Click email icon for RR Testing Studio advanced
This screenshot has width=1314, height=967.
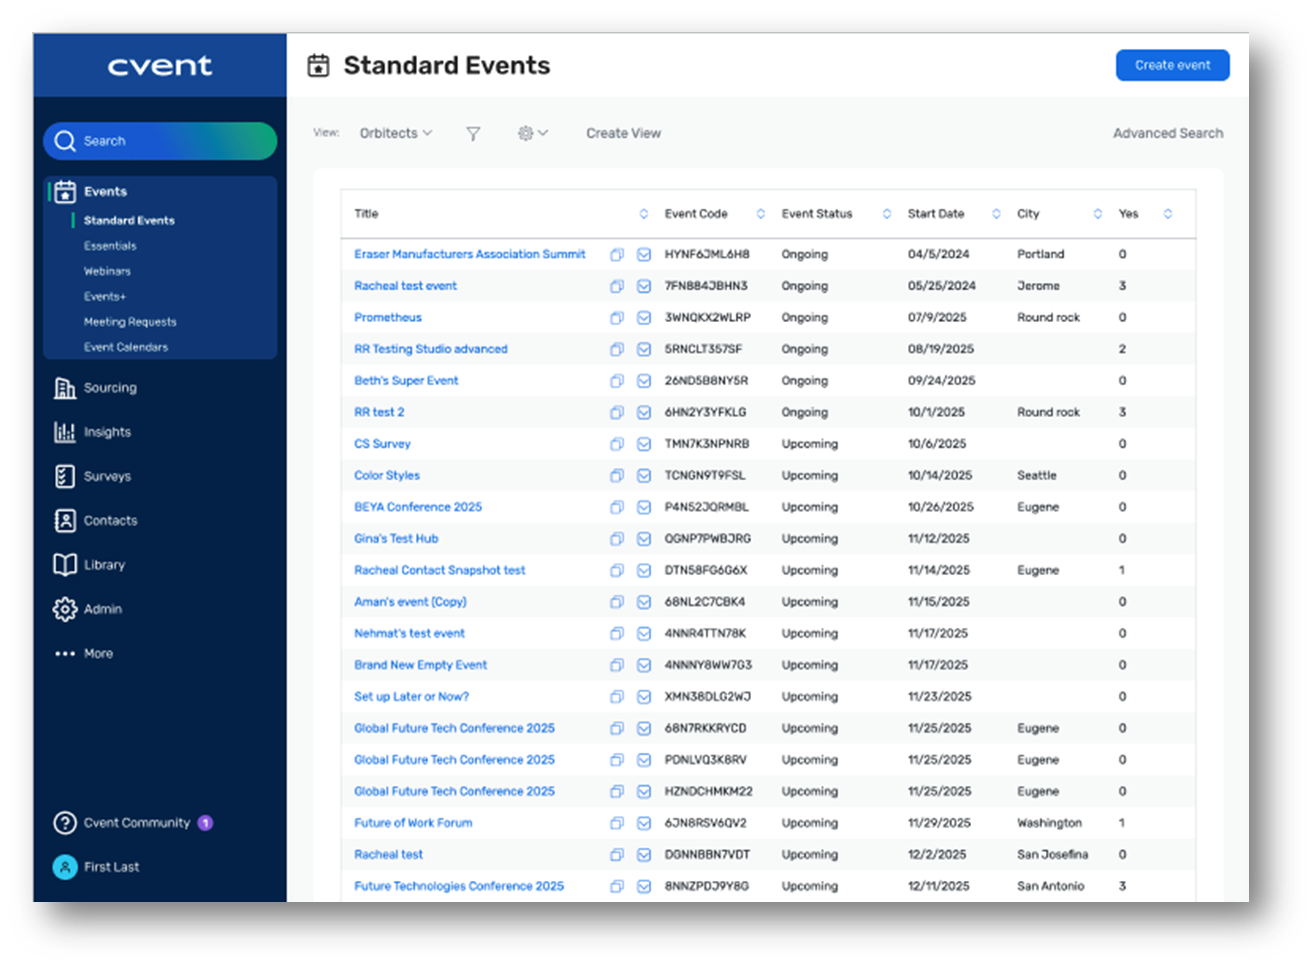coord(644,349)
